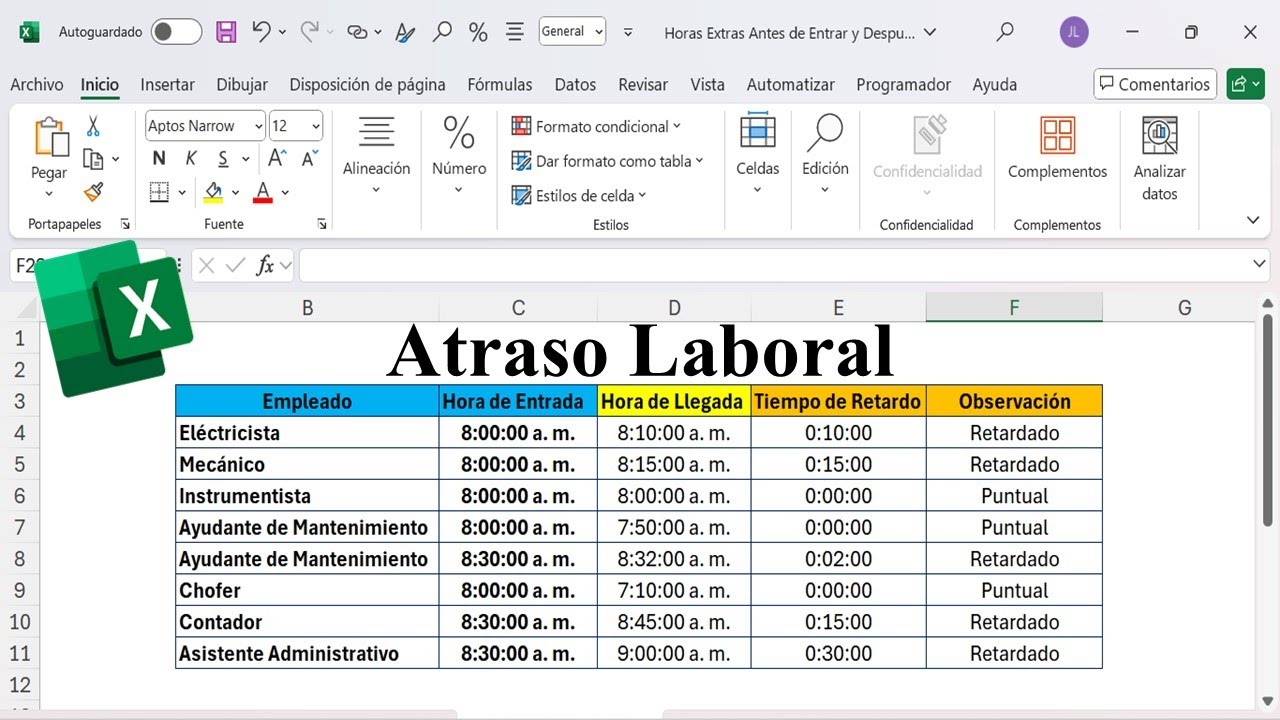Open Portapapeles dialog launcher
The width and height of the screenshot is (1280, 720).
click(125, 224)
